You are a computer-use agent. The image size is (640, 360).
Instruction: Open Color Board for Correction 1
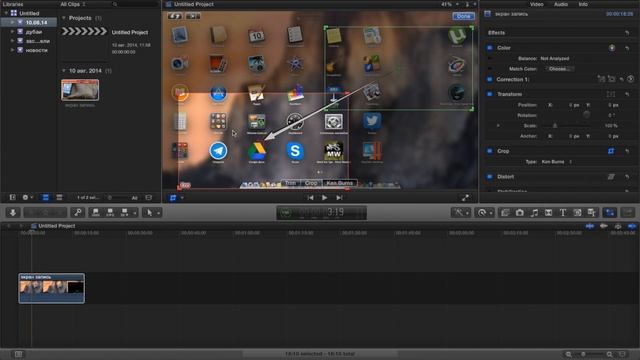(631, 79)
